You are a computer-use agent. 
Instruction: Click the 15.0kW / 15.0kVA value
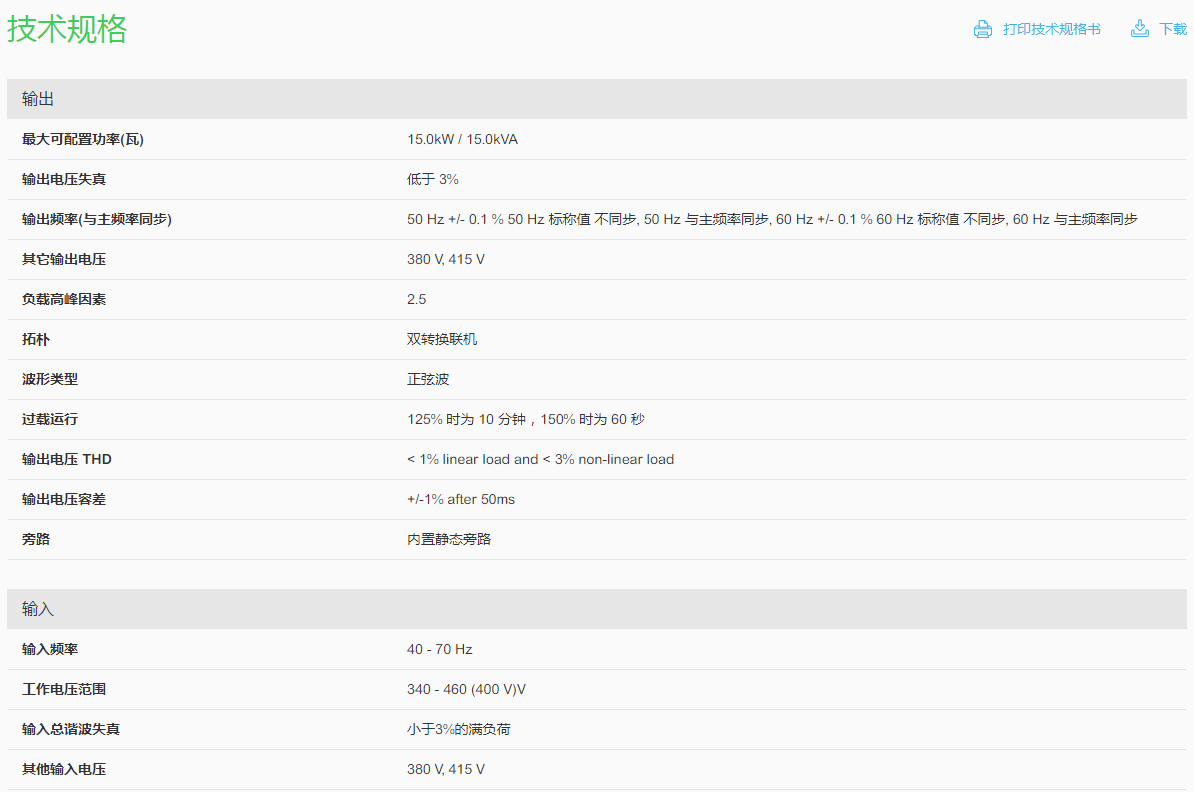[462, 139]
